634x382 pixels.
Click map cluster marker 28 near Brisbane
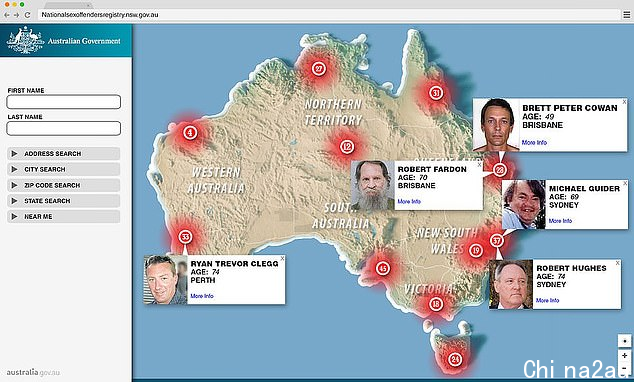coord(500,170)
